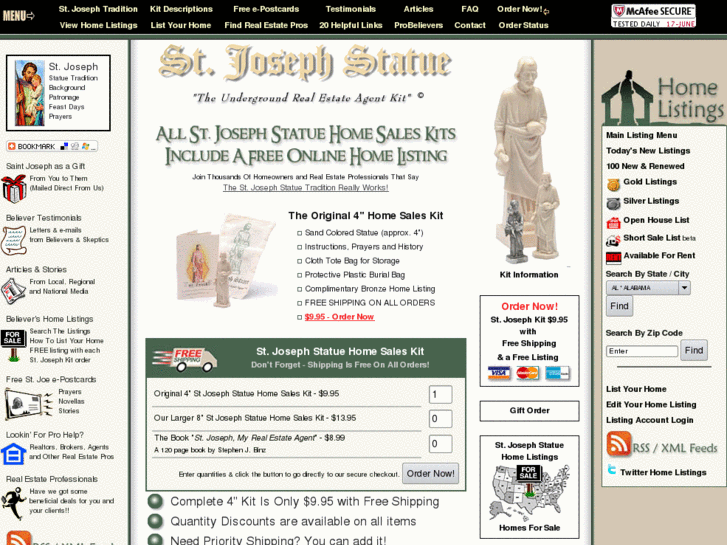Click Find button beside zip code field
Viewport: 727px width, 545px height.
click(694, 350)
